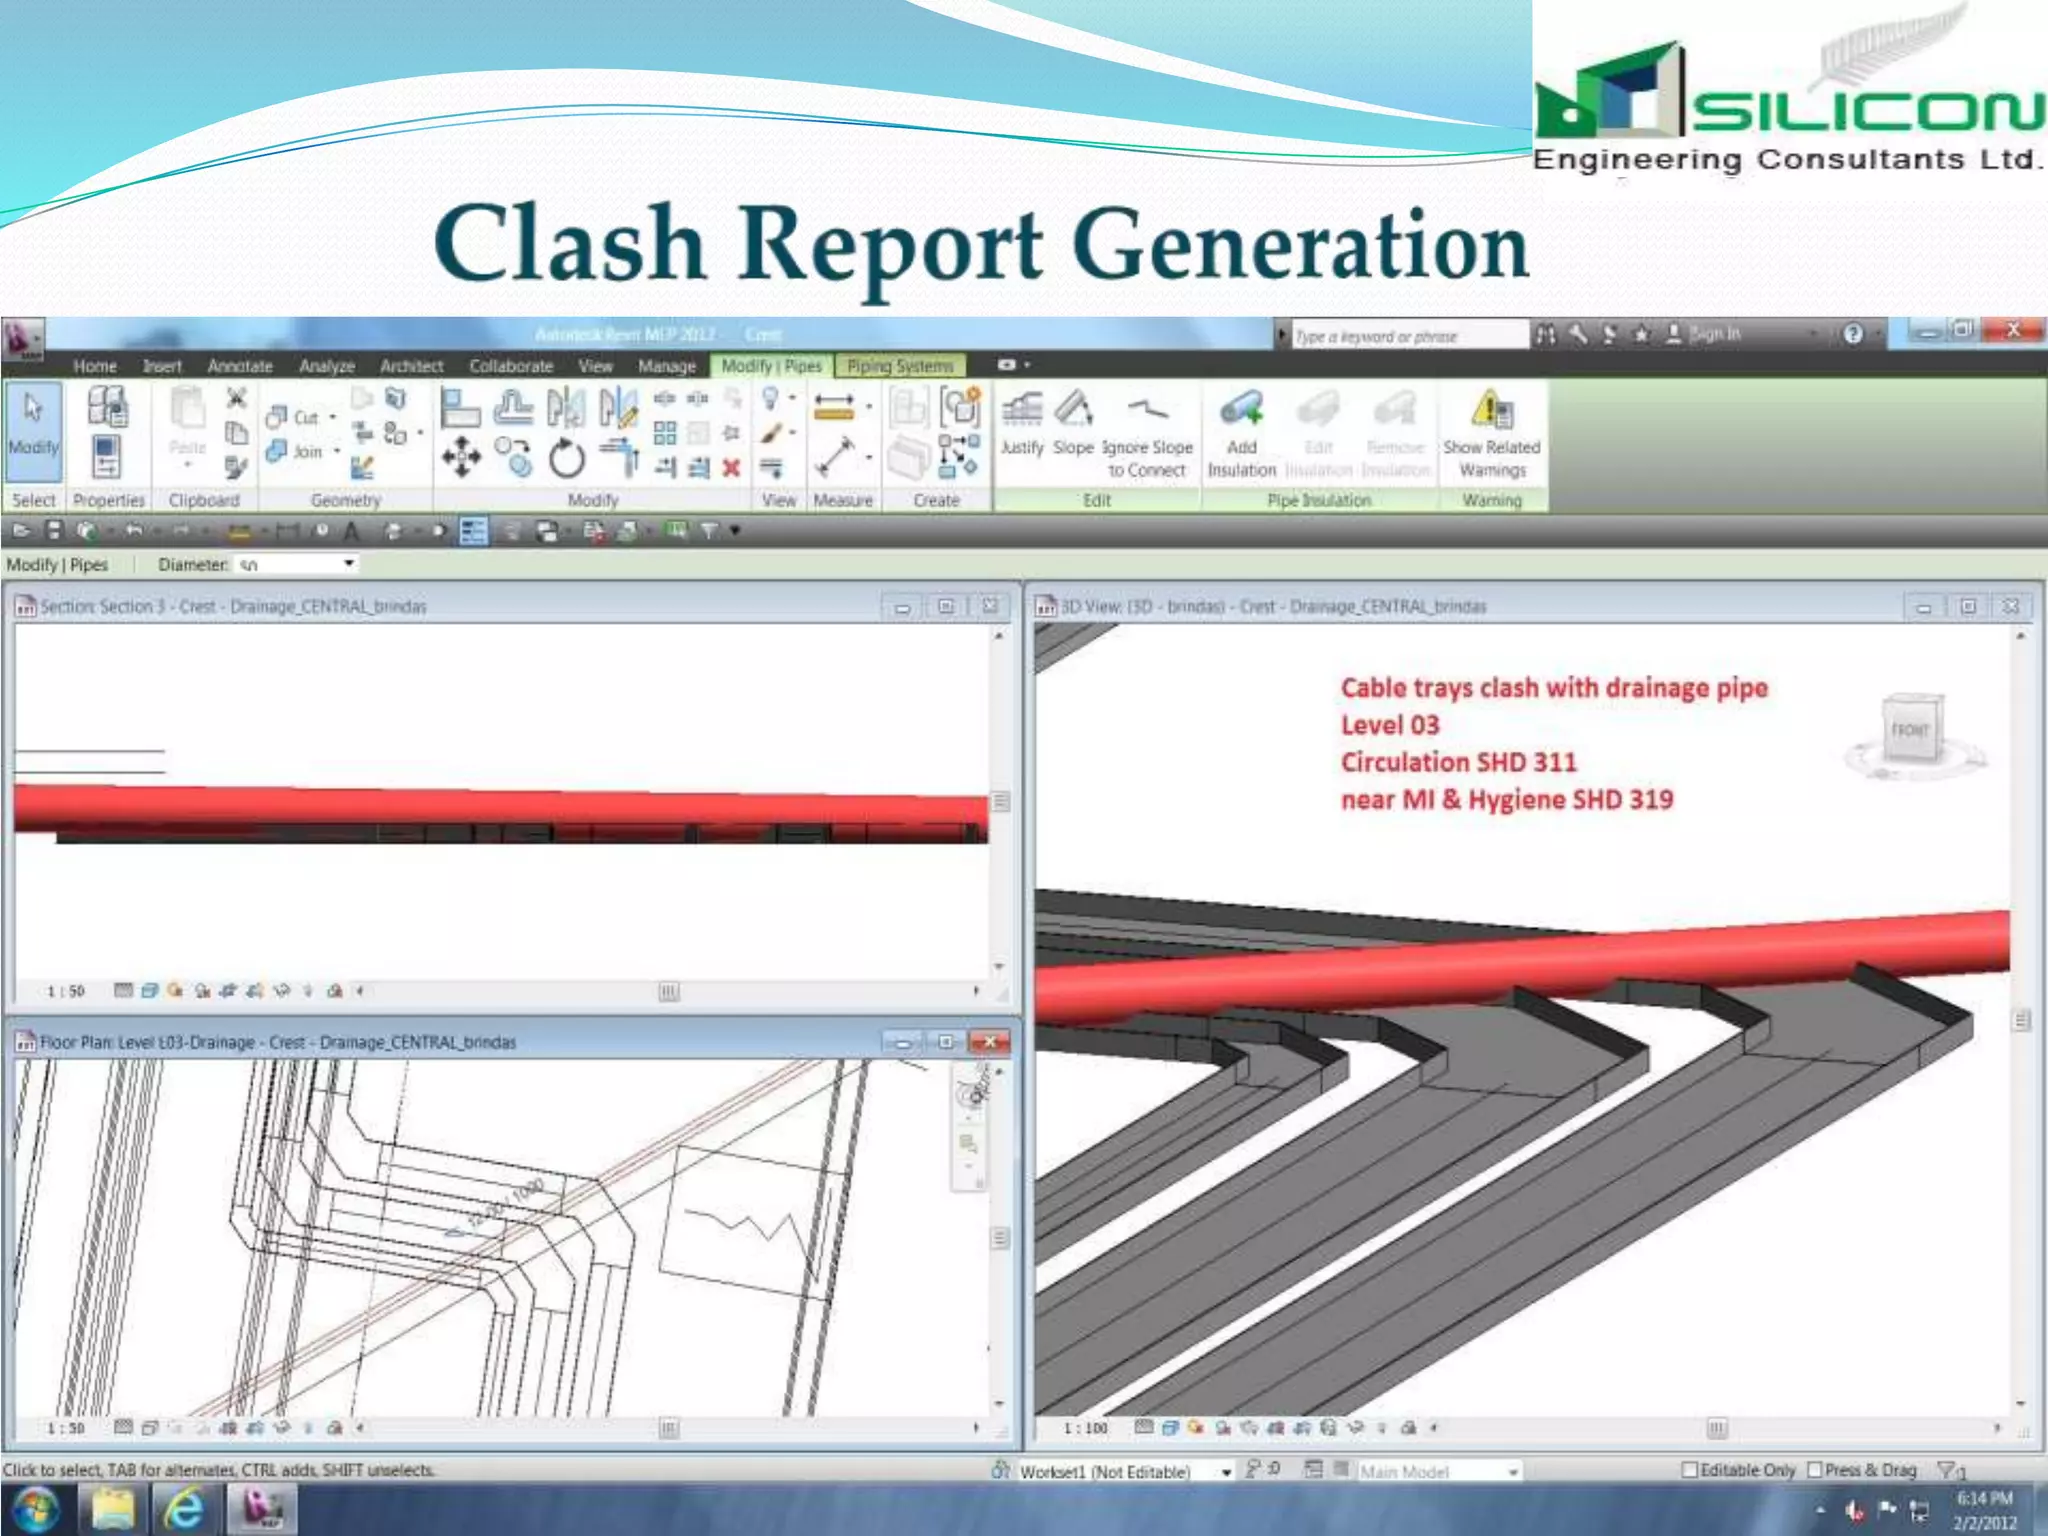
Task: Click the Ignore Slope to Connect icon
Action: (x=1147, y=410)
